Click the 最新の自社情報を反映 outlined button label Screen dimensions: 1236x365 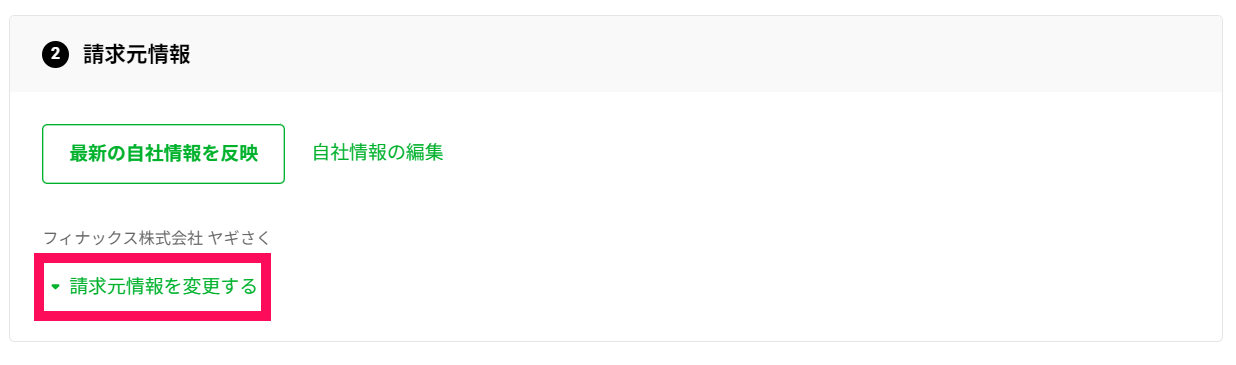click(163, 154)
